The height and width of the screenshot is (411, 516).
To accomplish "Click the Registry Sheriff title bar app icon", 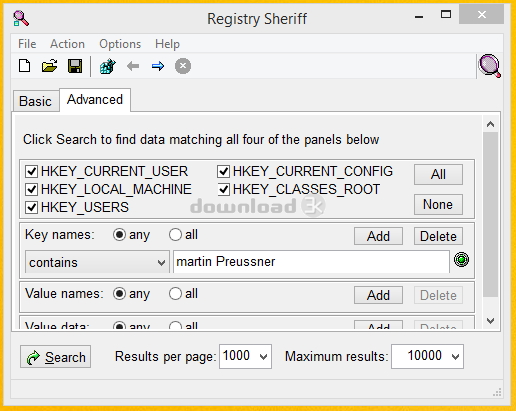I will 21,18.
